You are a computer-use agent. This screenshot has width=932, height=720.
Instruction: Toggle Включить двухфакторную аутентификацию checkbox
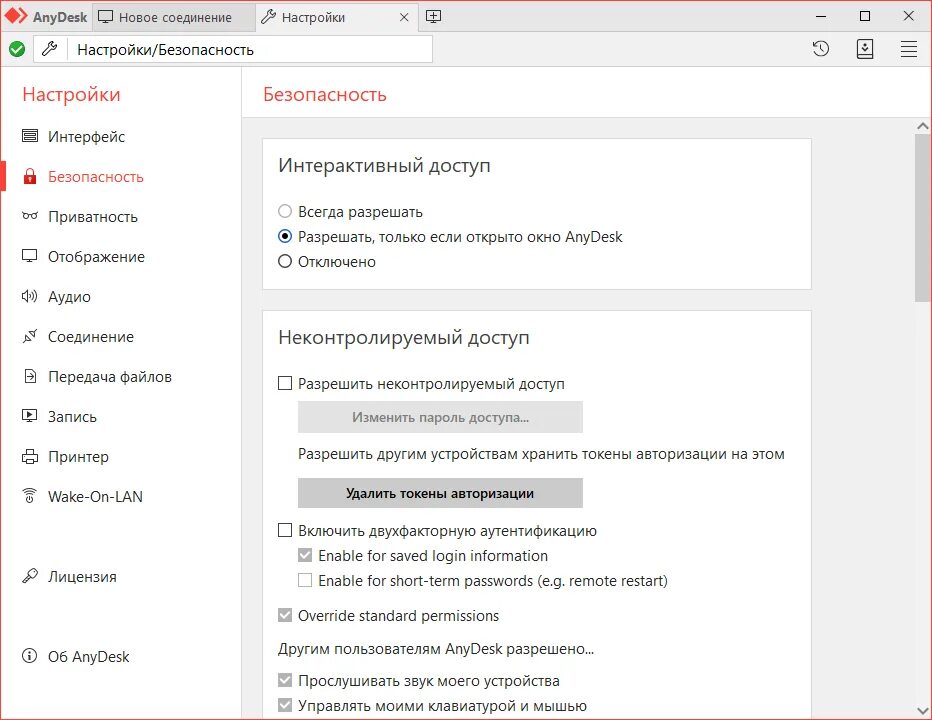coord(285,530)
